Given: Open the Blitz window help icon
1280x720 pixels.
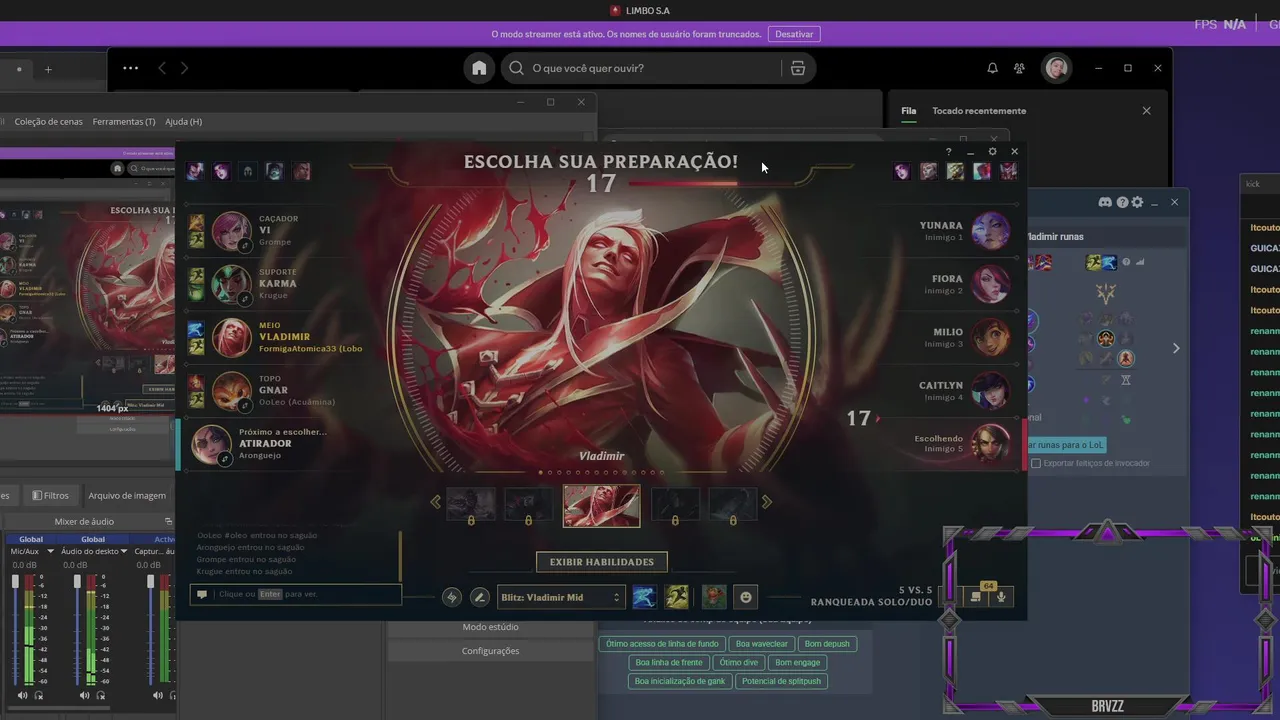Looking at the screenshot, I should (1122, 202).
